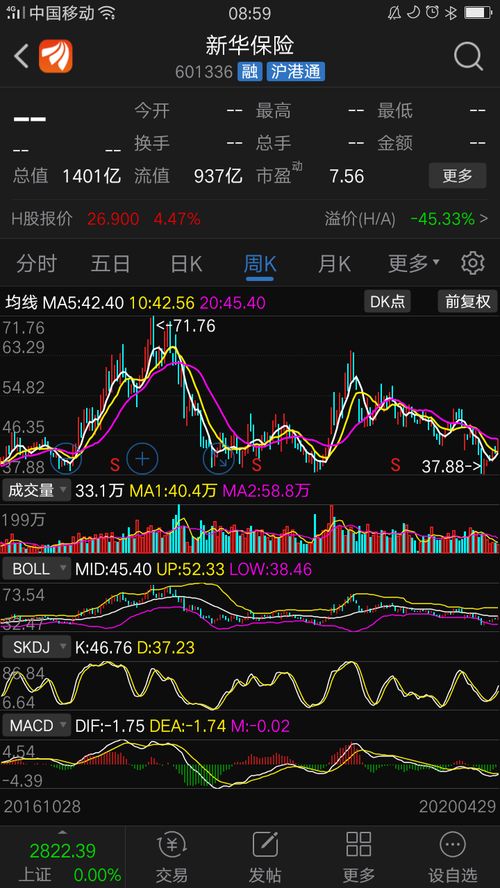The width and height of the screenshot is (500, 888).
Task: Tap 流值 937亿 value
Action: point(218,176)
